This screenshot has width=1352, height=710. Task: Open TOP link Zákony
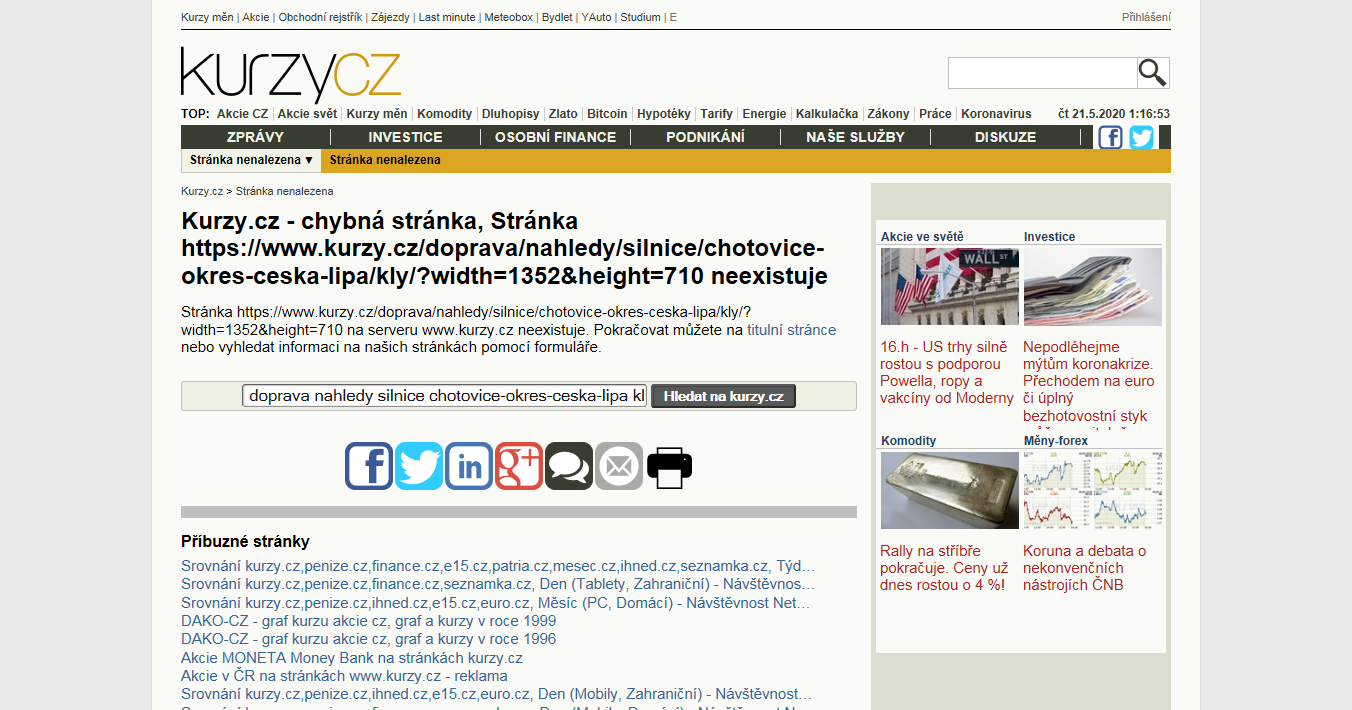(x=888, y=114)
